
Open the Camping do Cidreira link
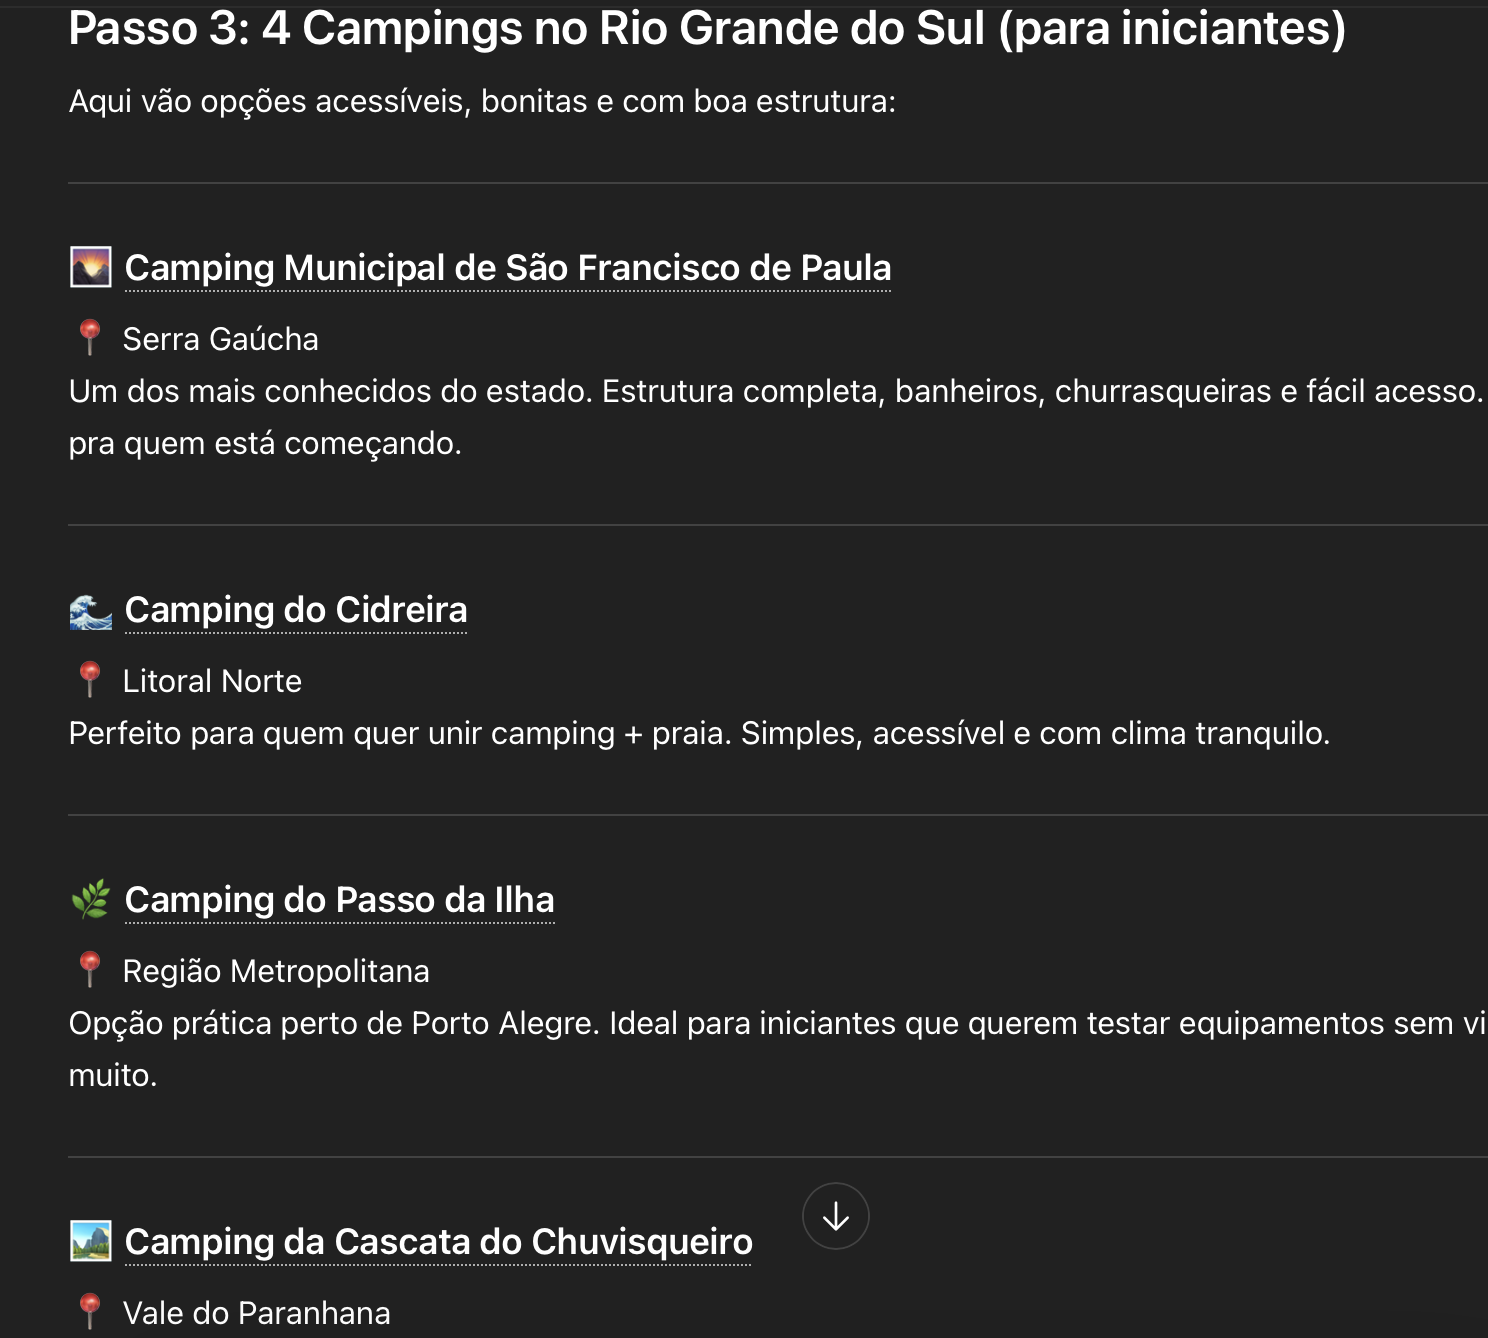tap(295, 610)
